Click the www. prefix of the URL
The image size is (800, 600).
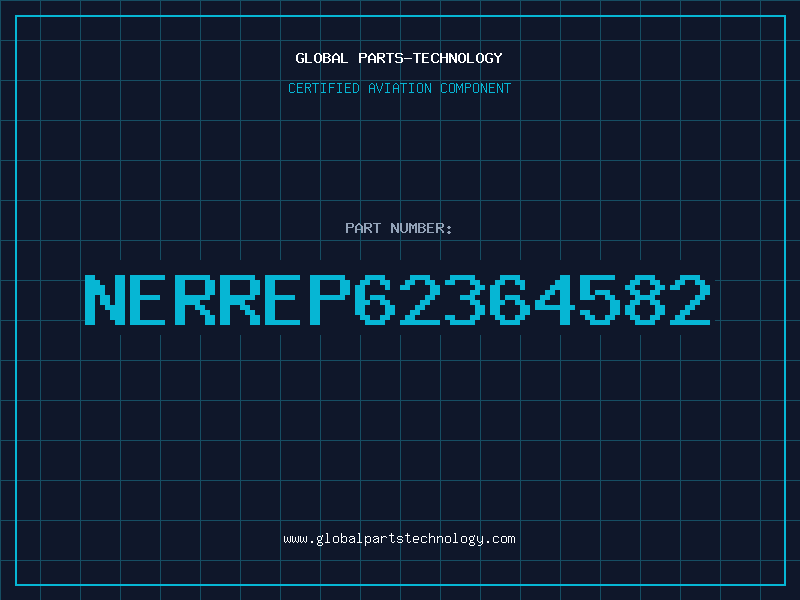tap(299, 539)
